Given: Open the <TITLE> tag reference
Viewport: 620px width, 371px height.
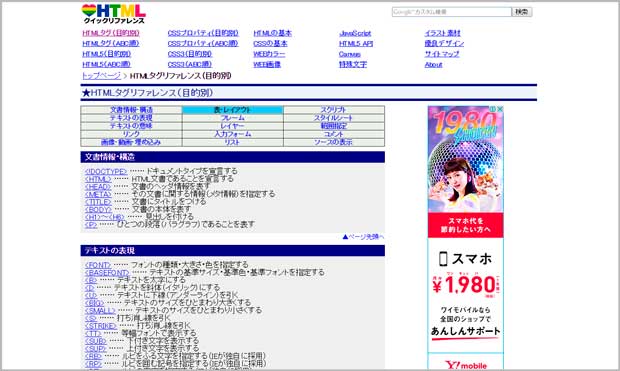Looking at the screenshot, I should (x=98, y=202).
